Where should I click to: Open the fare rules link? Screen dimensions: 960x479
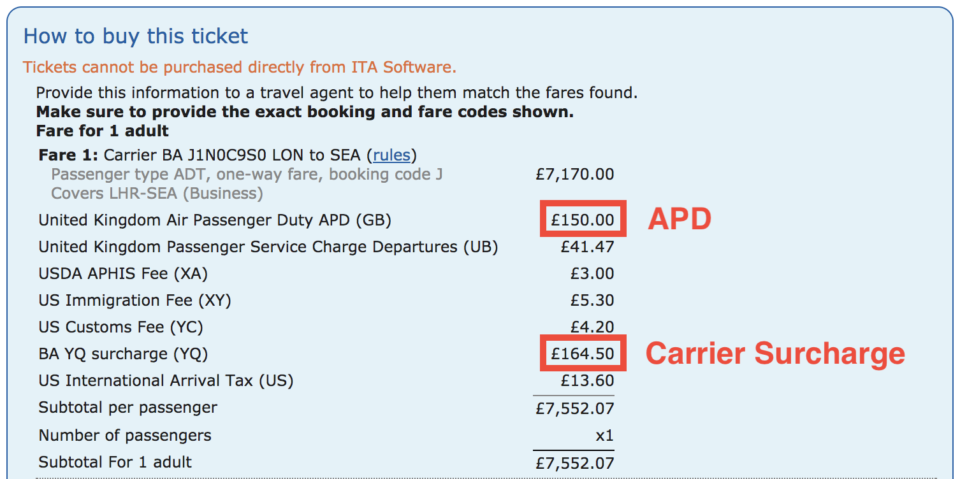coord(392,155)
